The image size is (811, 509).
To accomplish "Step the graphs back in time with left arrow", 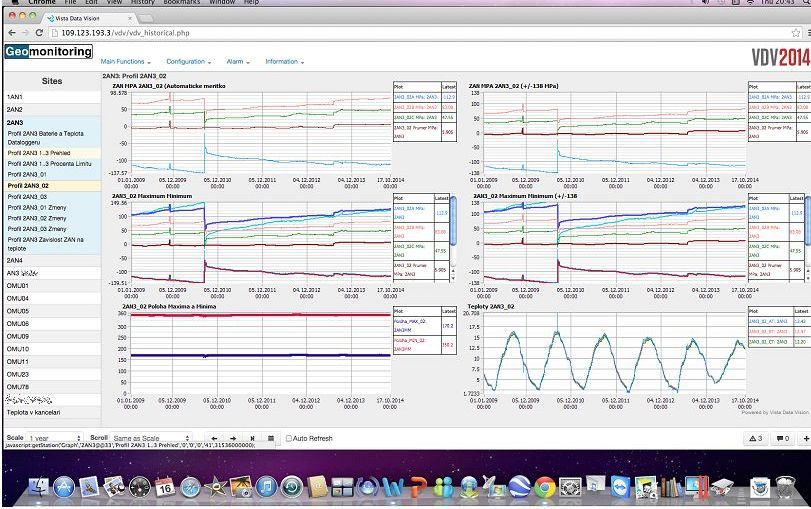I will coord(214,438).
